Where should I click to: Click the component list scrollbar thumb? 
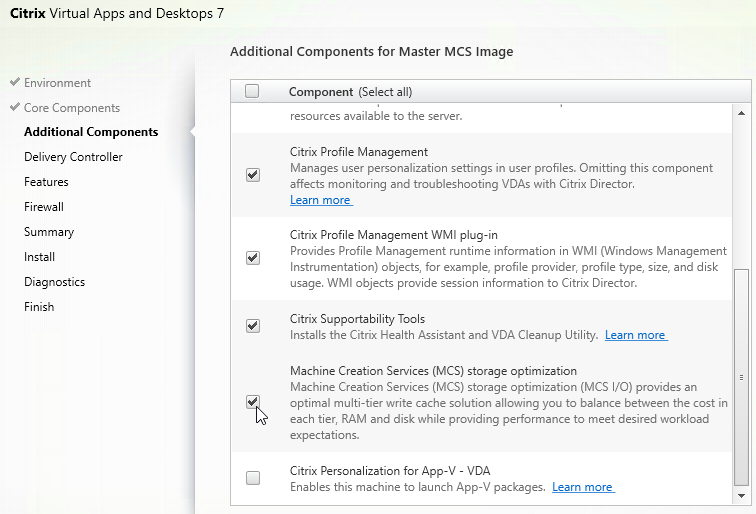(x=741, y=378)
